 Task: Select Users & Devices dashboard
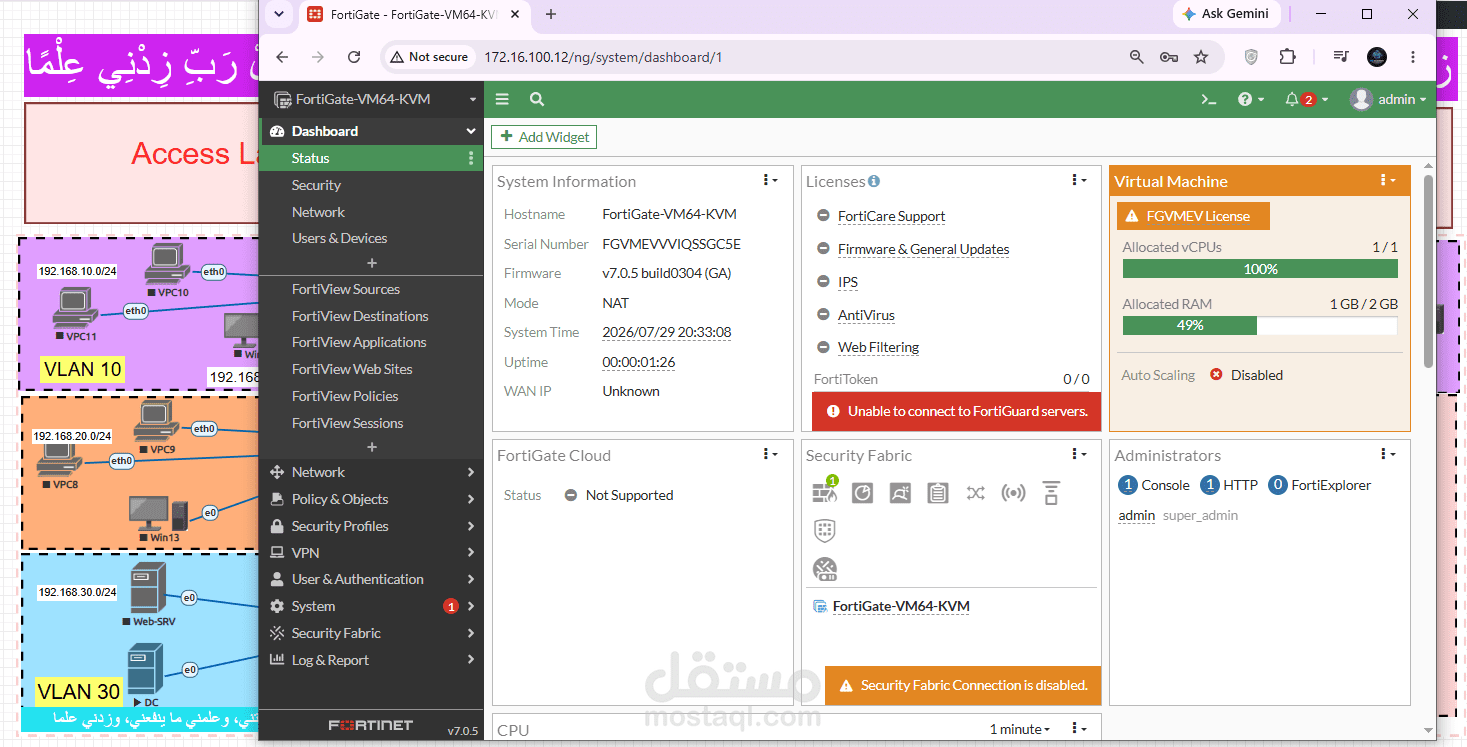(x=371, y=238)
